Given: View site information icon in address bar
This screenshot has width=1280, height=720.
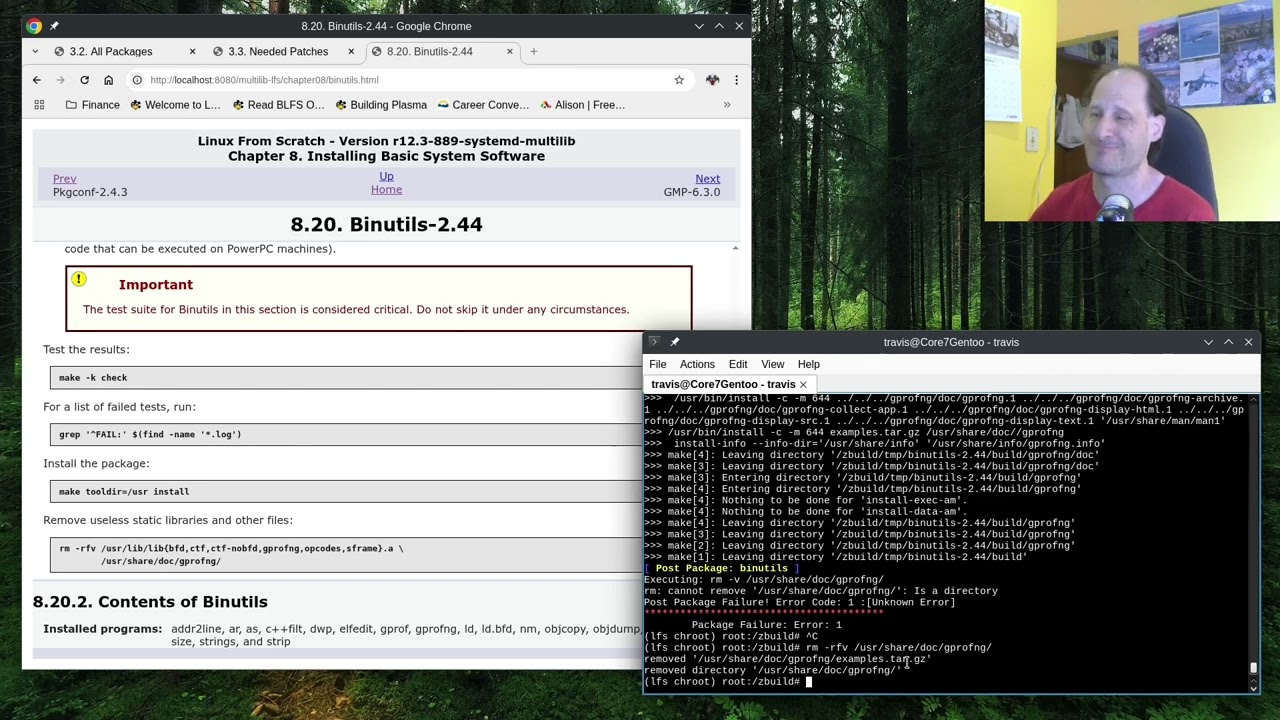Looking at the screenshot, I should 138,80.
